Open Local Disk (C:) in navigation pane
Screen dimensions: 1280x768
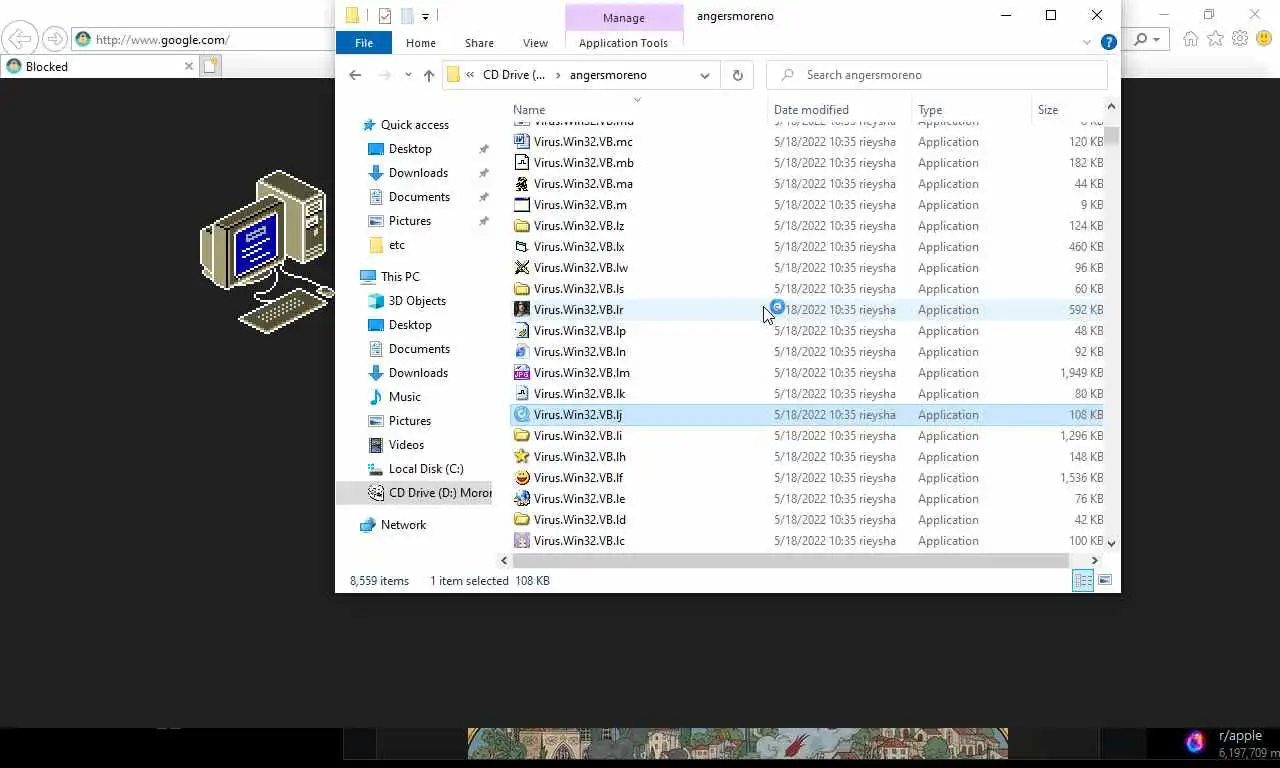(x=426, y=469)
